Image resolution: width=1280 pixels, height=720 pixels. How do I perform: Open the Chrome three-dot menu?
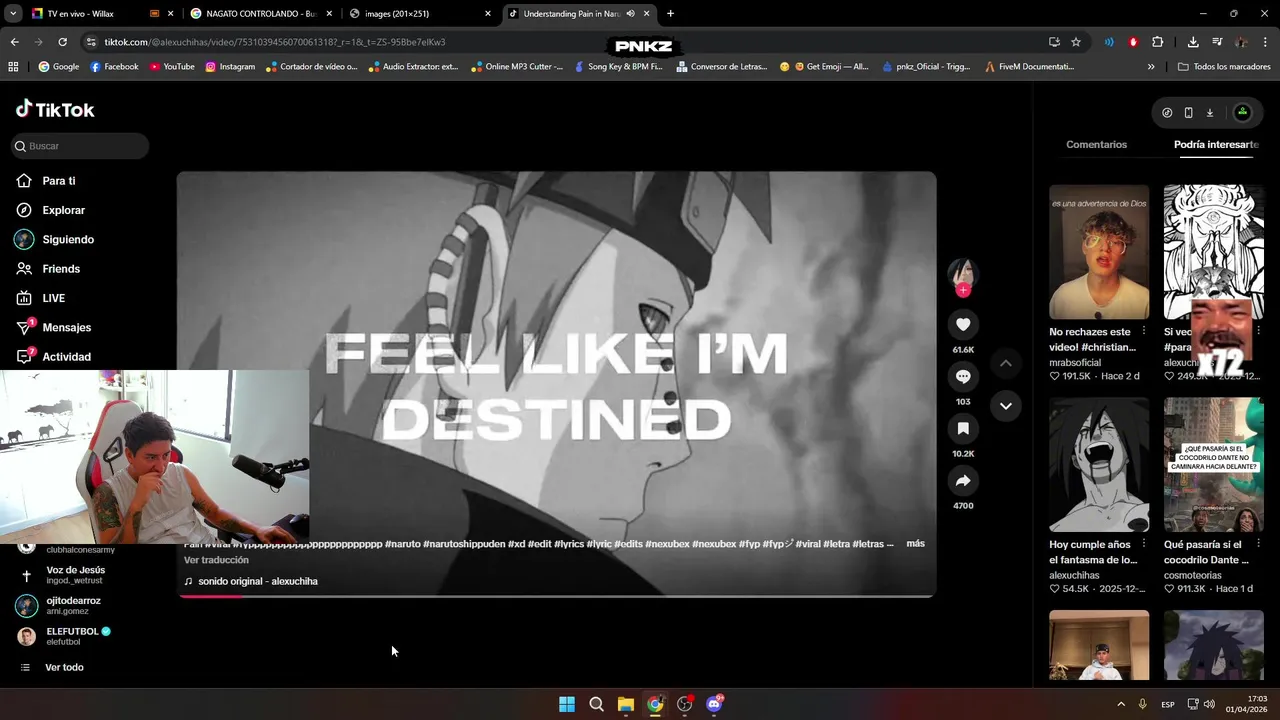pos(1266,42)
